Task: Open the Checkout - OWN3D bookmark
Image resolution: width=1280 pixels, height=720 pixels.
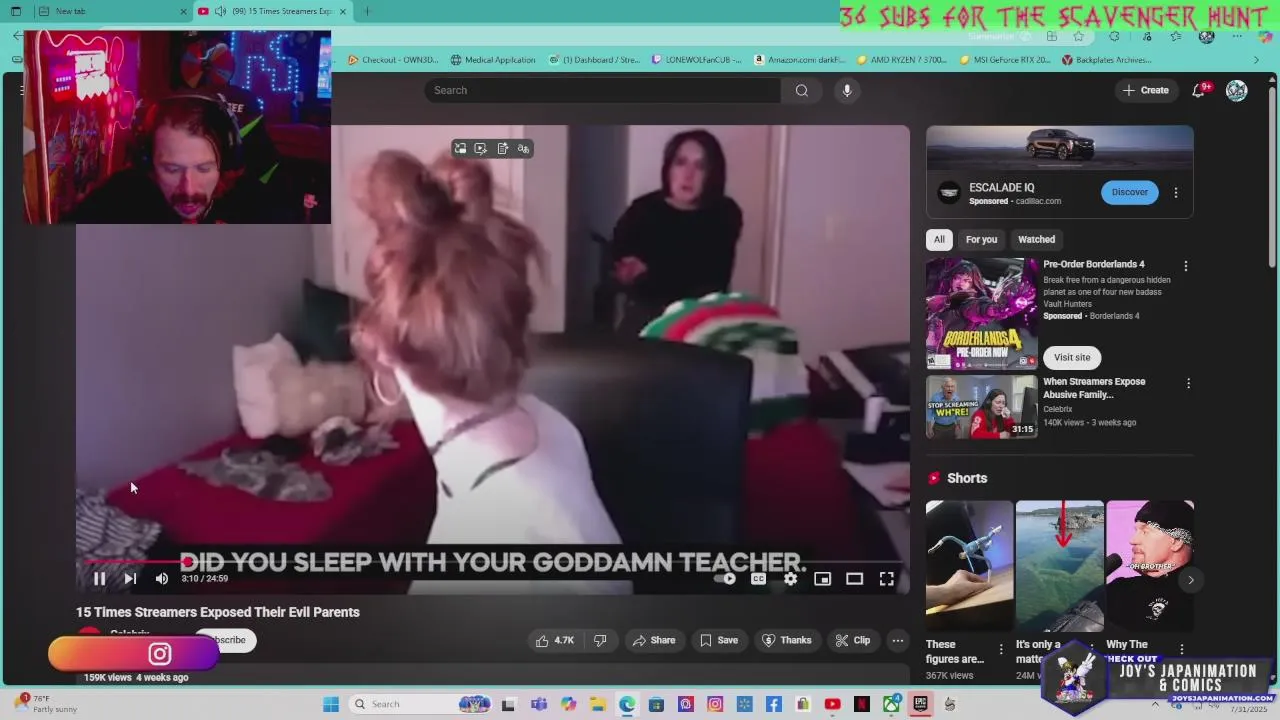Action: (392, 60)
